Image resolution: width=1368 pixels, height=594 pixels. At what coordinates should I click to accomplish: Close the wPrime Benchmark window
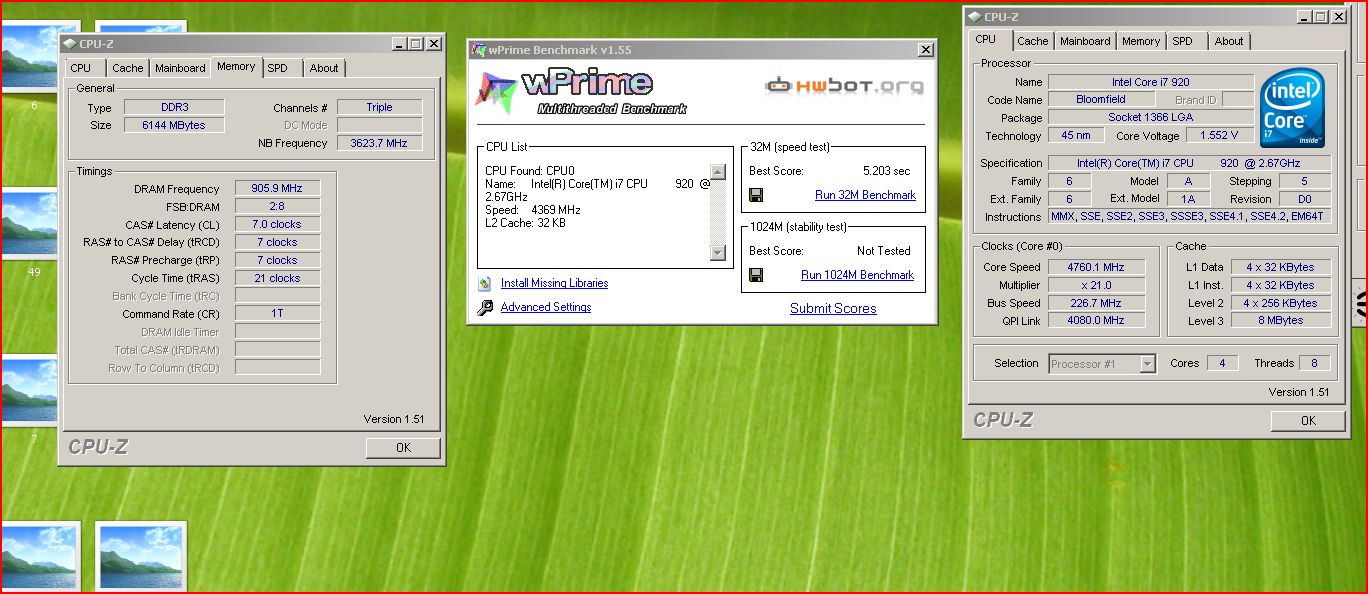[x=926, y=50]
